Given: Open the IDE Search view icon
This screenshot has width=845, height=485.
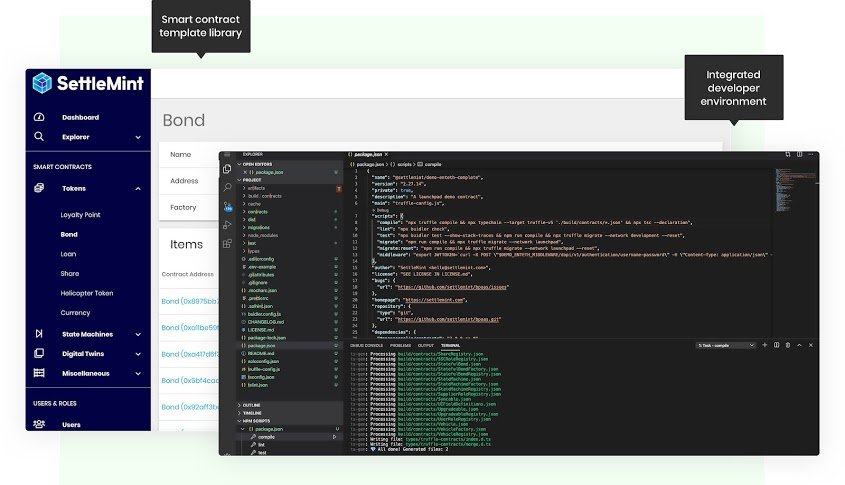Looking at the screenshot, I should tap(227, 187).
